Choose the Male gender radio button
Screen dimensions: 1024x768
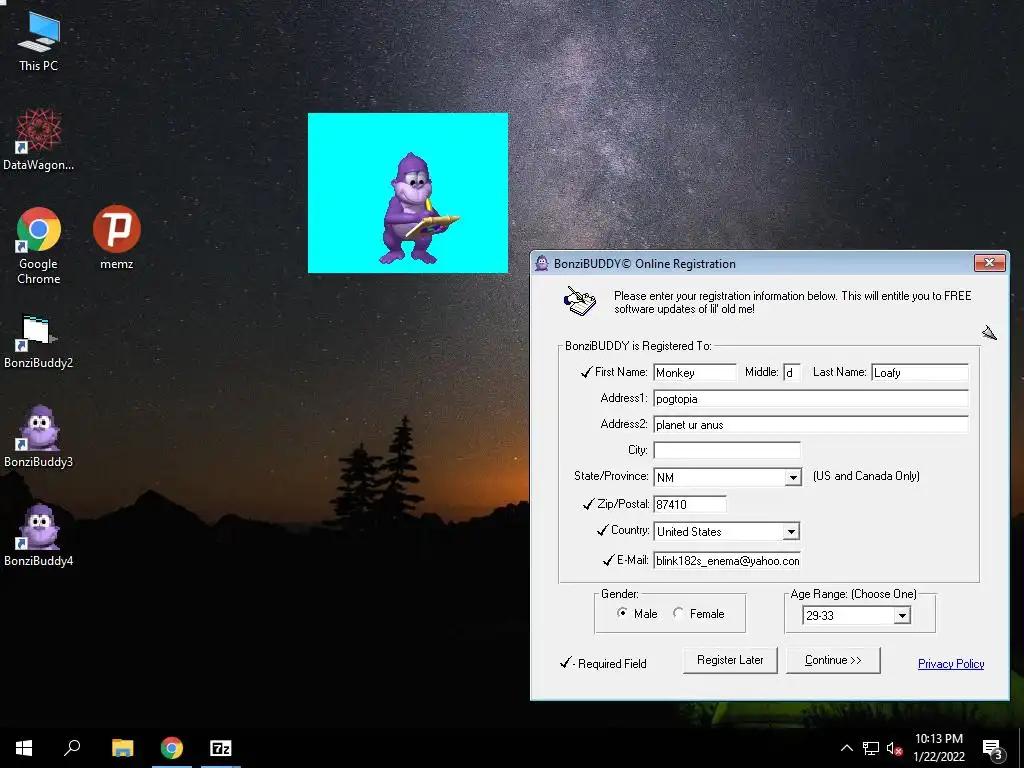click(622, 613)
